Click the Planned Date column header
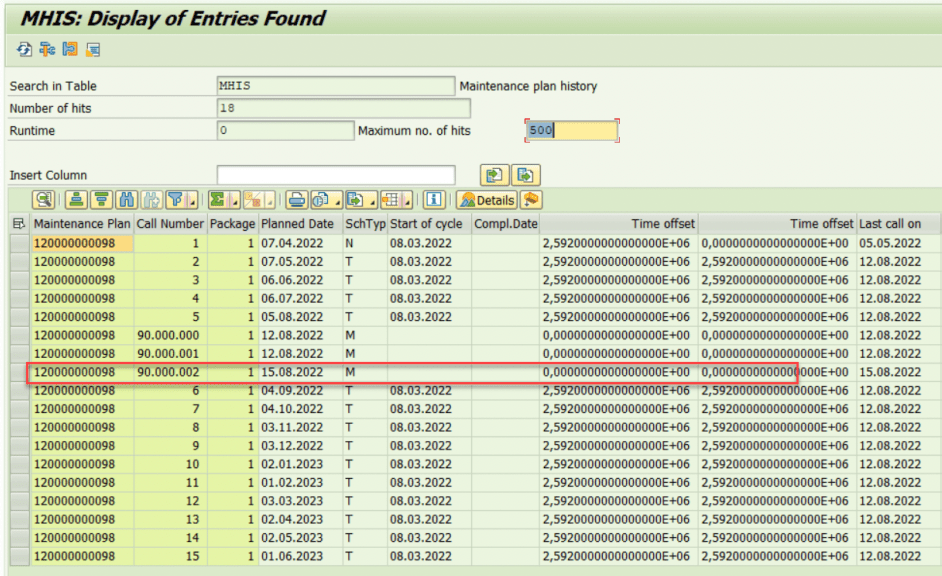 pyautogui.click(x=298, y=223)
